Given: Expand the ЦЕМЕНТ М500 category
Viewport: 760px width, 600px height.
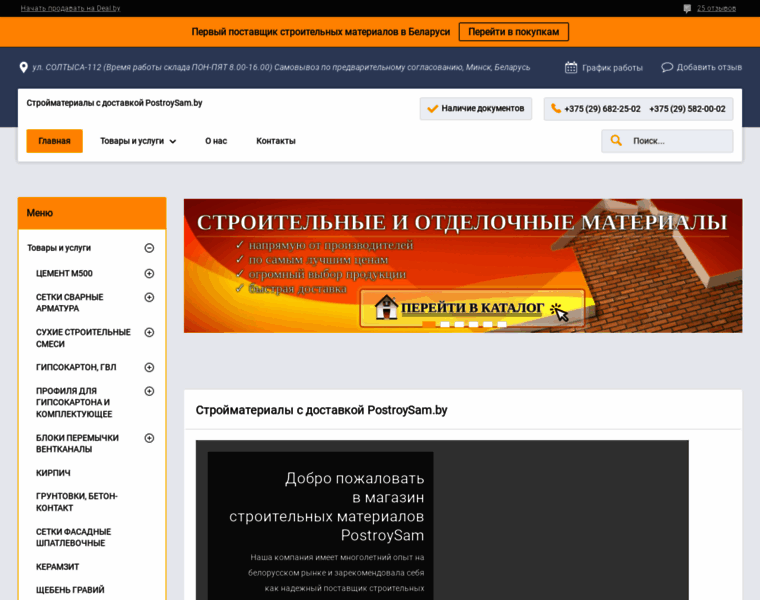Looking at the screenshot, I should tap(149, 273).
